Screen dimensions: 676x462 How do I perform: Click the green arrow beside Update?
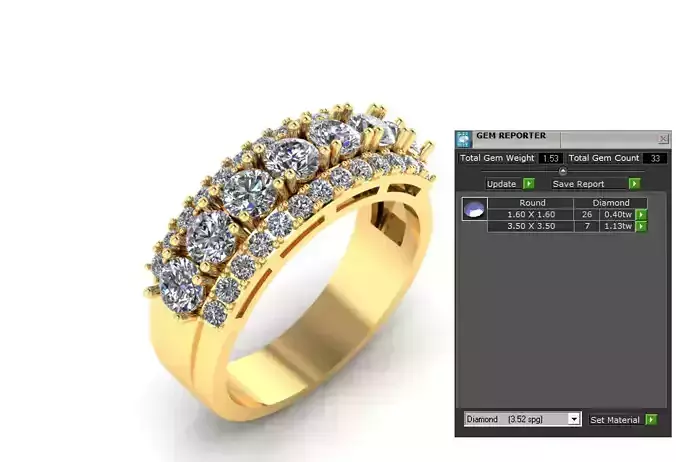click(529, 184)
